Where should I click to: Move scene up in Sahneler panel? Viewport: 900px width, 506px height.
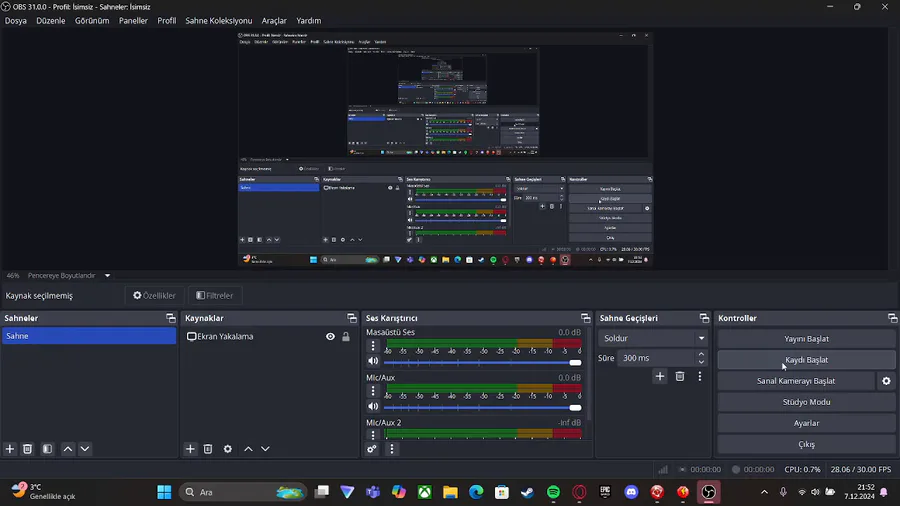(x=68, y=449)
